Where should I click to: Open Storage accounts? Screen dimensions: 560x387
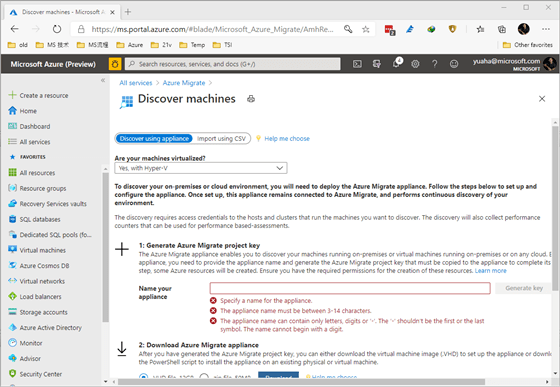[x=38, y=312]
